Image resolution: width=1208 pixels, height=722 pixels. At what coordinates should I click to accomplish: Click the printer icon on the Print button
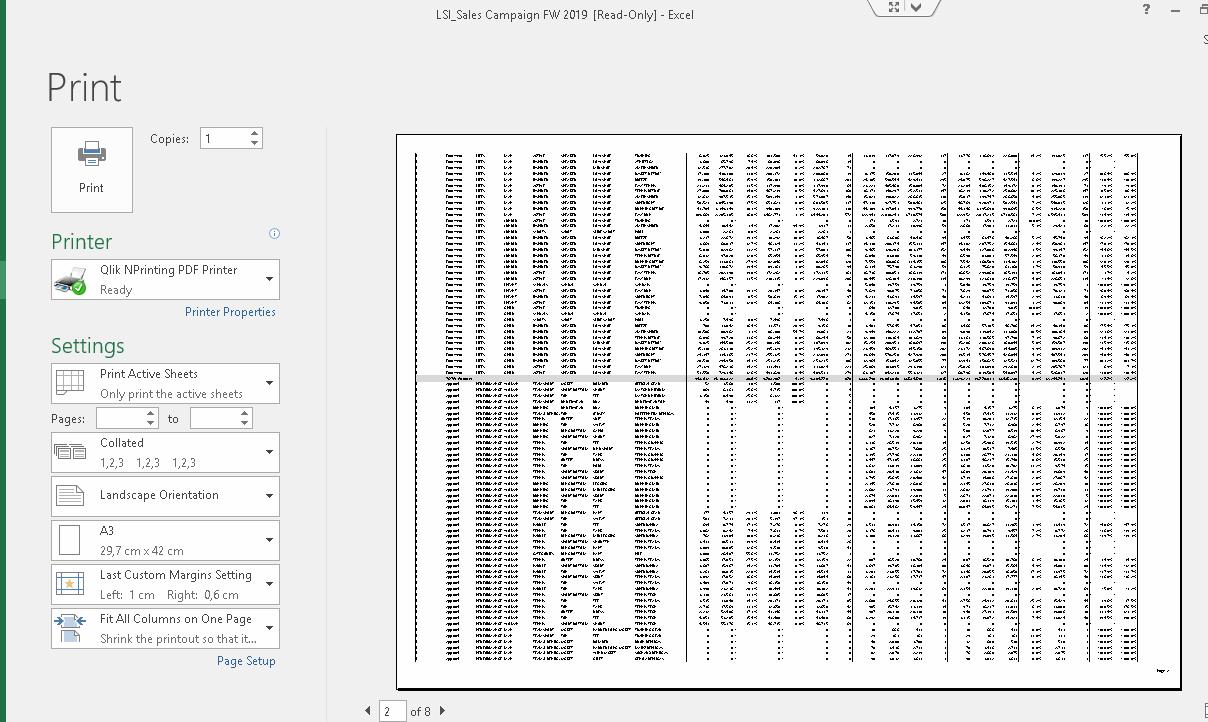[91, 152]
